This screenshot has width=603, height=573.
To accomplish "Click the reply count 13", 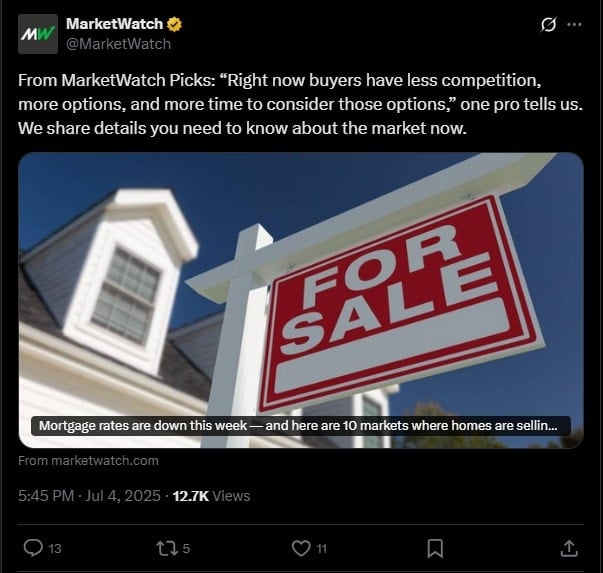I will (x=55, y=548).
